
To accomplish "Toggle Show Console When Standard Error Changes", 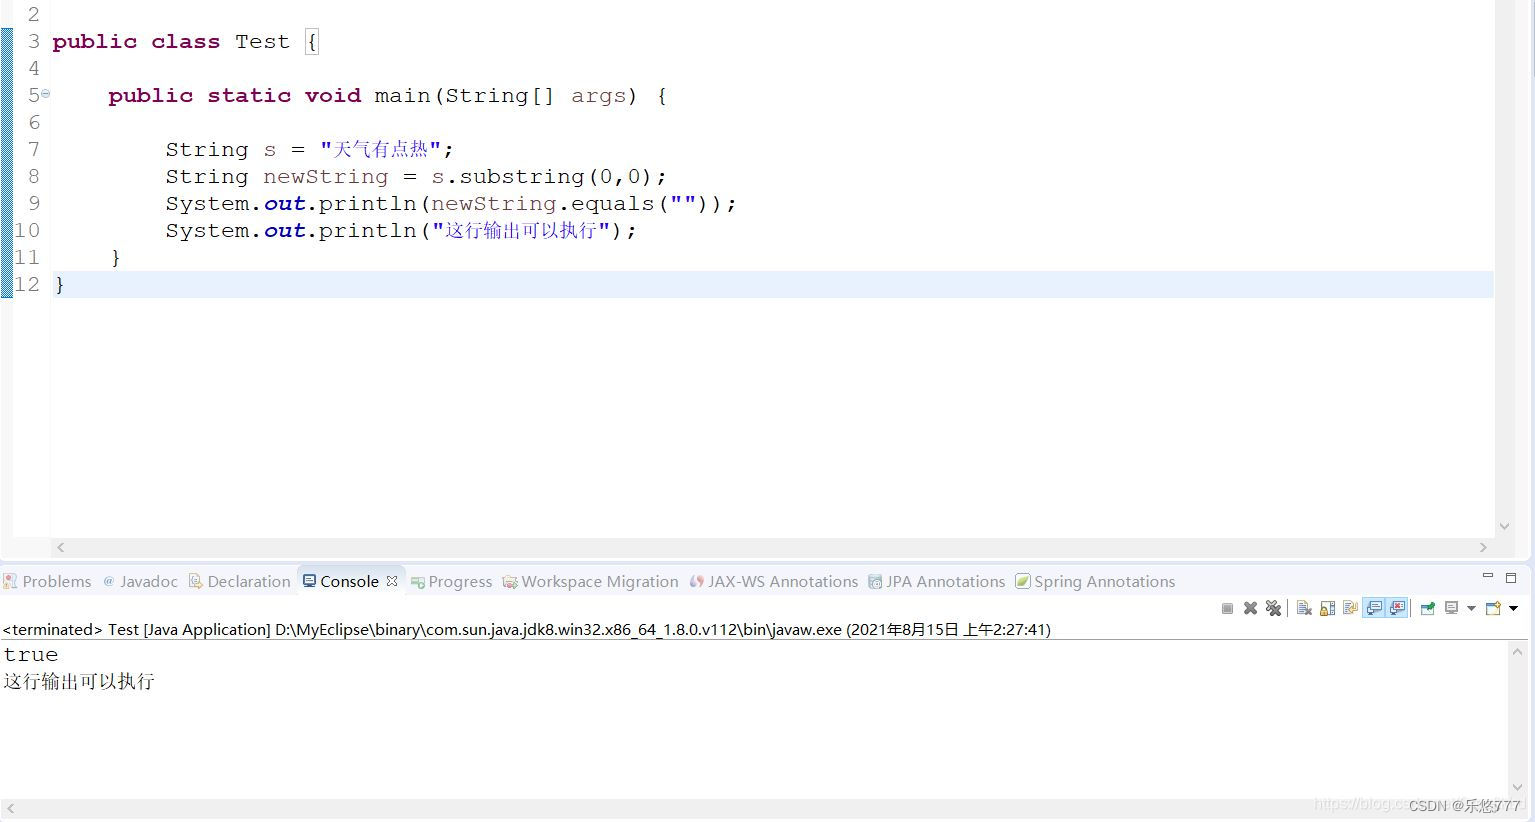I will [x=1397, y=608].
